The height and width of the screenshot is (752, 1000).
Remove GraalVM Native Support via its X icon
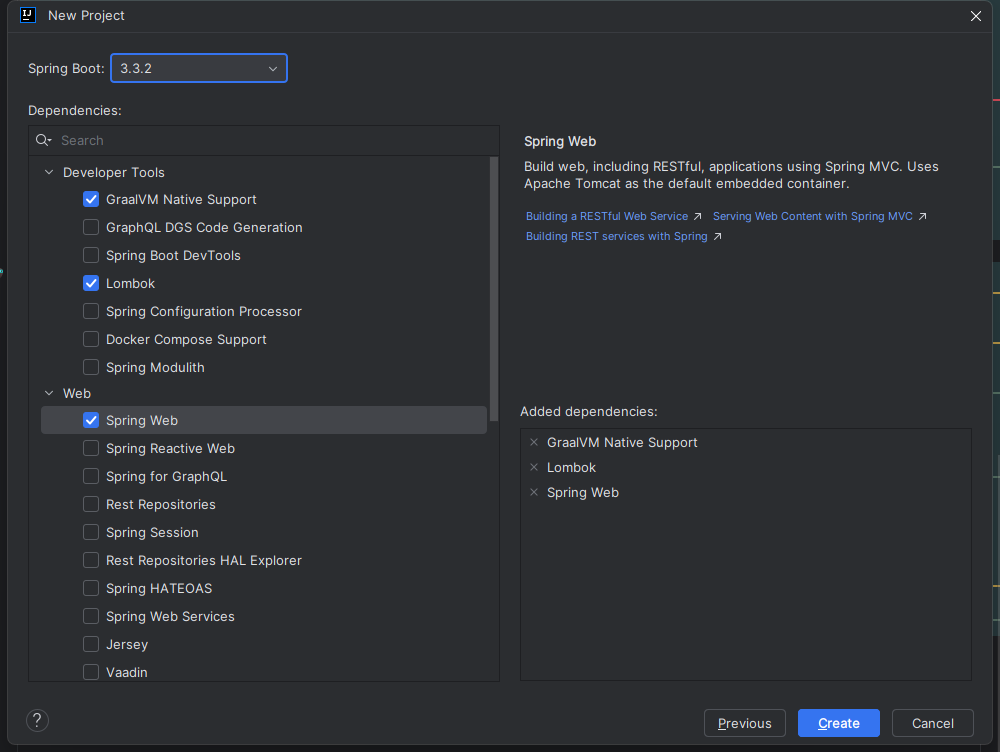pos(534,442)
